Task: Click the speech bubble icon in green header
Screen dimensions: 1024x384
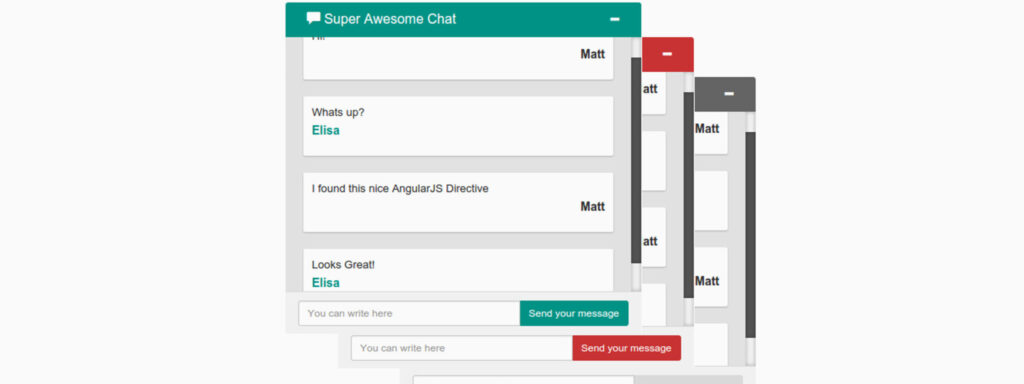Action: coord(313,18)
